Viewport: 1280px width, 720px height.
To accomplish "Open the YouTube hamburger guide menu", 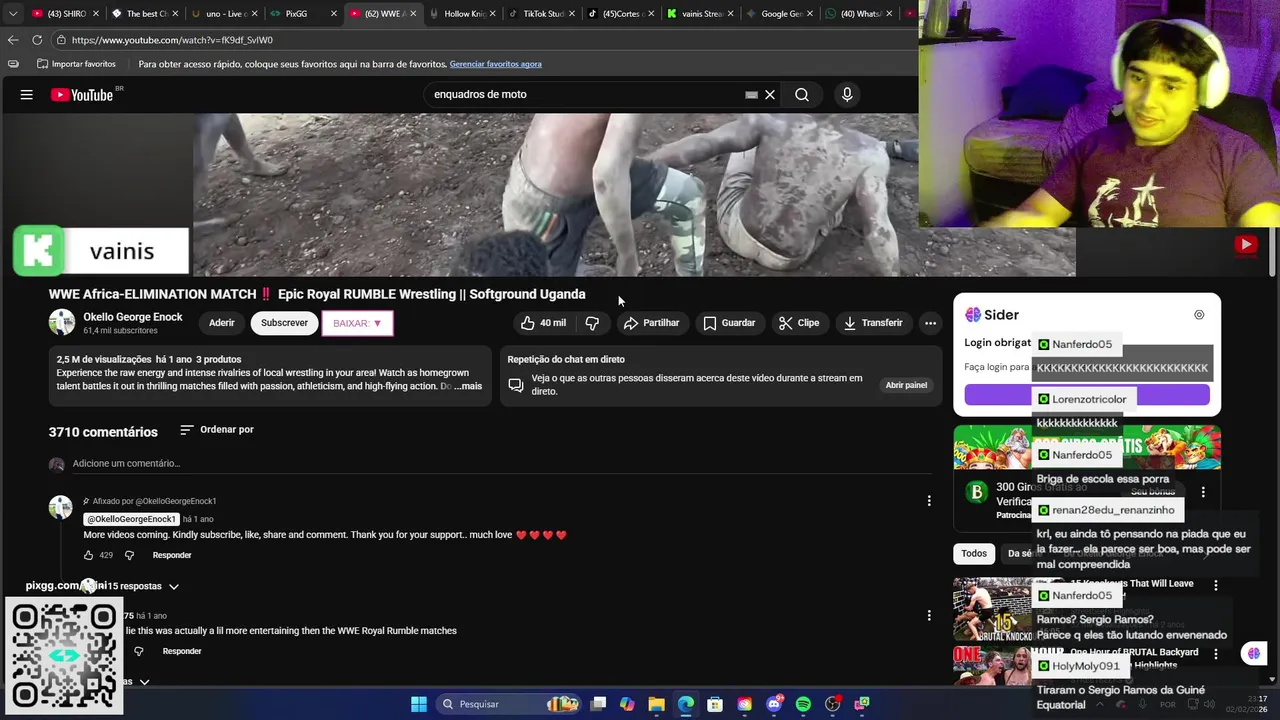I will pos(27,95).
